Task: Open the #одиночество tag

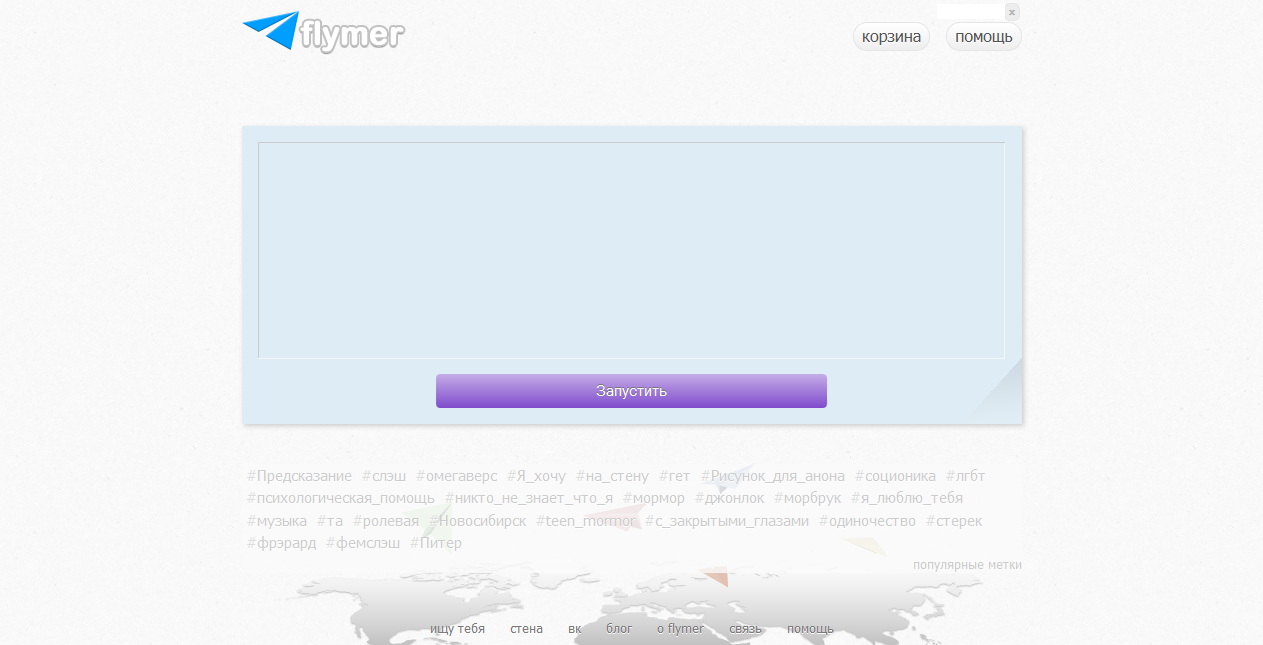Action: pos(867,521)
